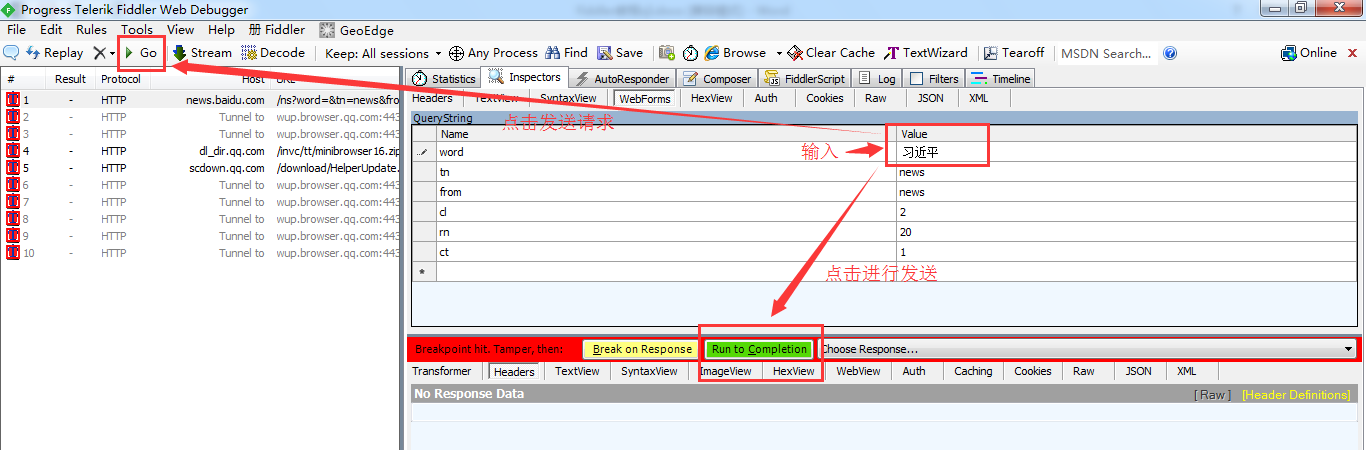Click the MSDN Search field
The height and width of the screenshot is (450, 1366).
click(x=1106, y=54)
